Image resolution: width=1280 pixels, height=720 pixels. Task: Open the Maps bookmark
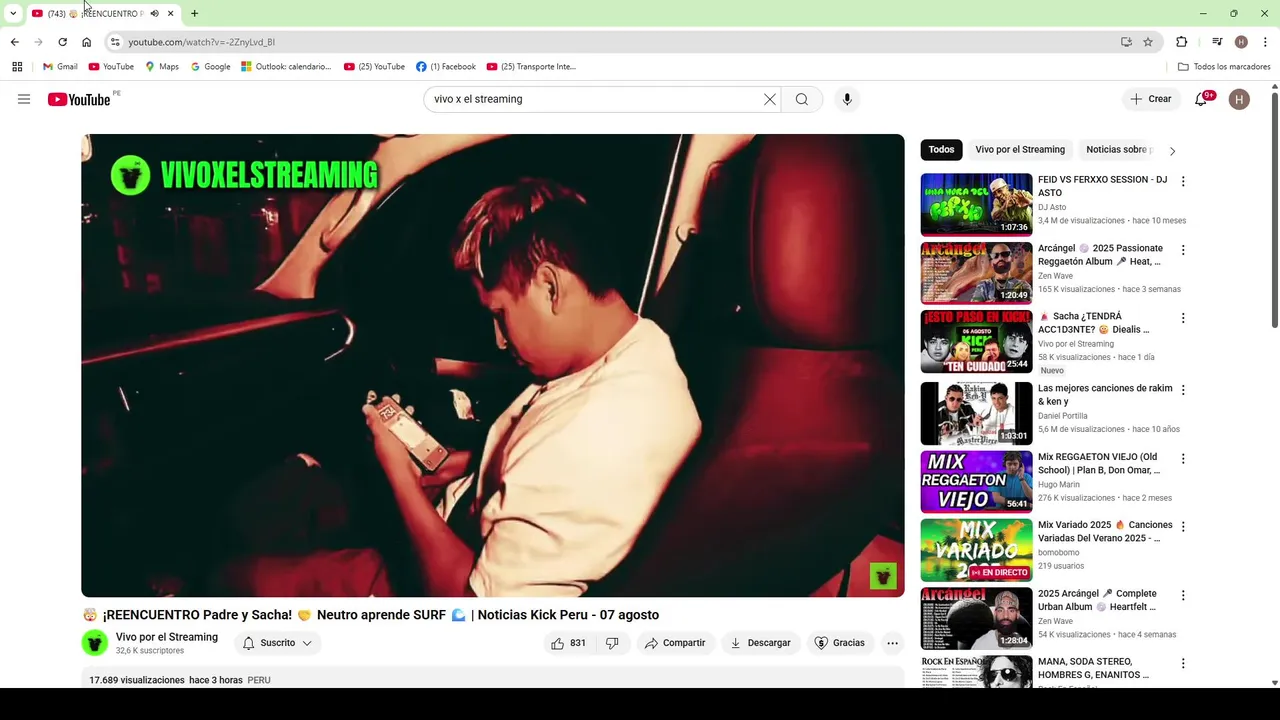(162, 67)
